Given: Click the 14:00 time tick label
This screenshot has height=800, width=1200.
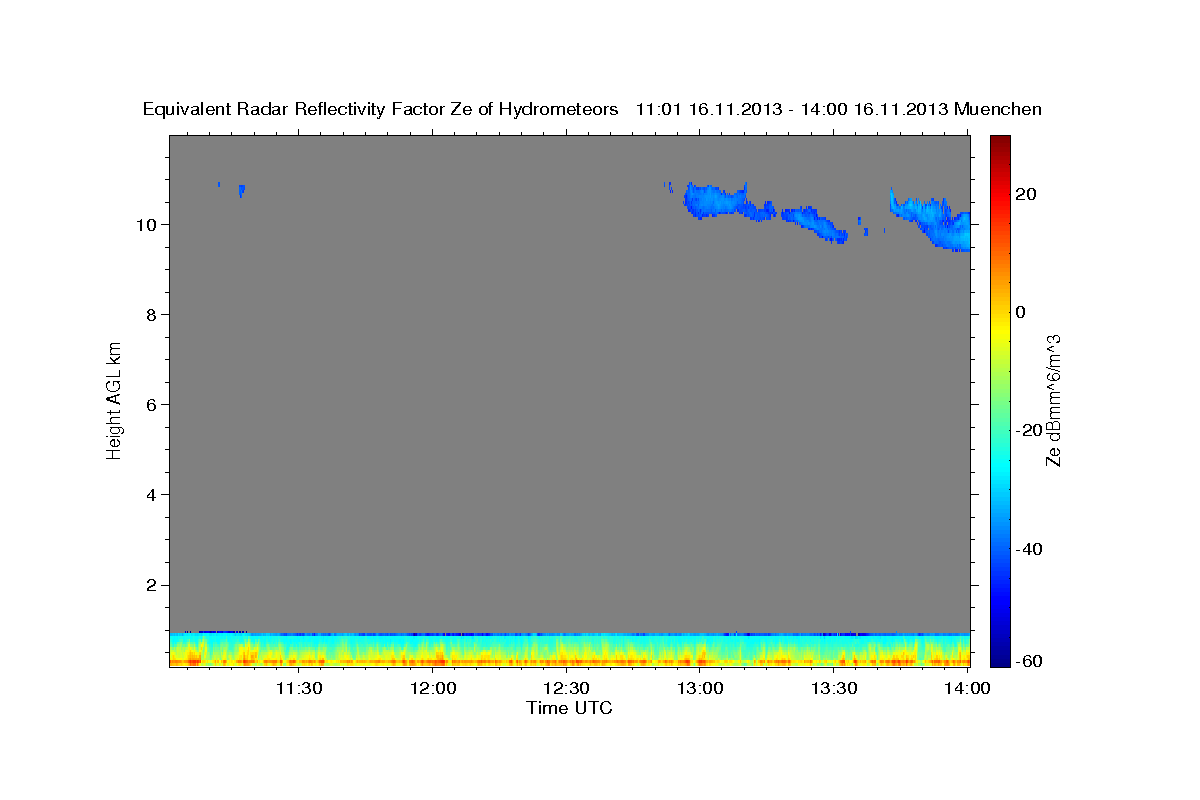Looking at the screenshot, I should pos(967,688).
